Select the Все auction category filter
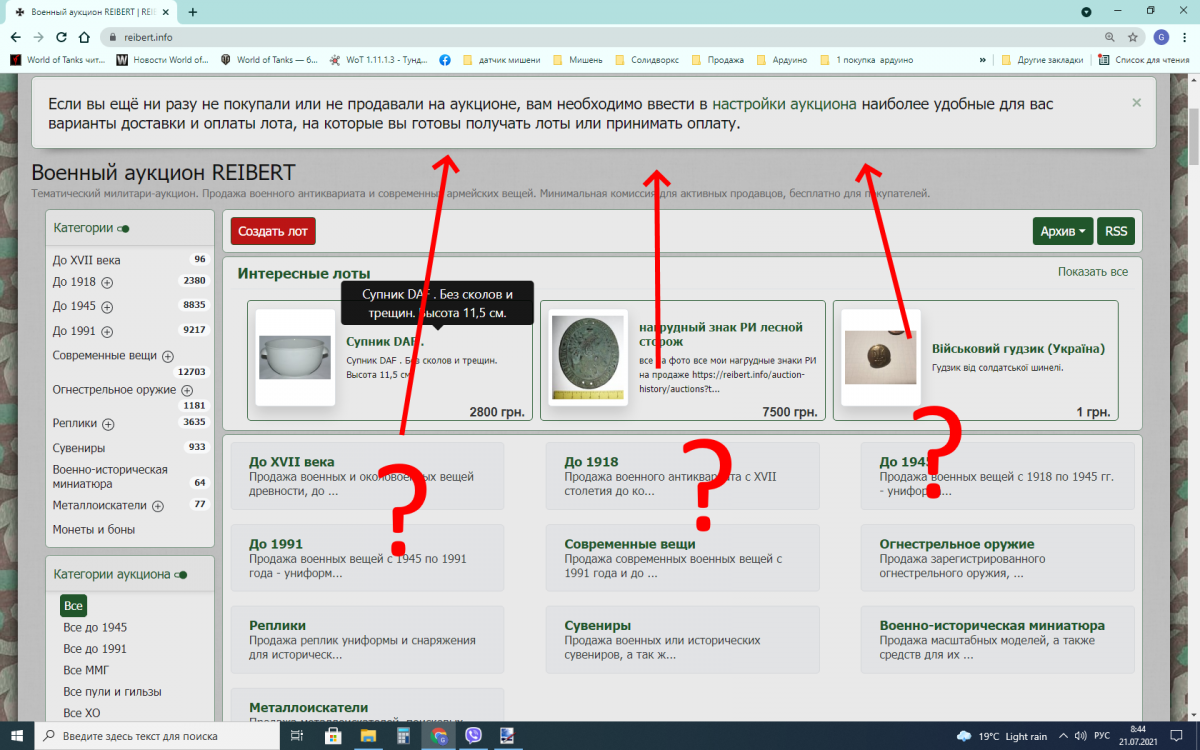 click(73, 606)
